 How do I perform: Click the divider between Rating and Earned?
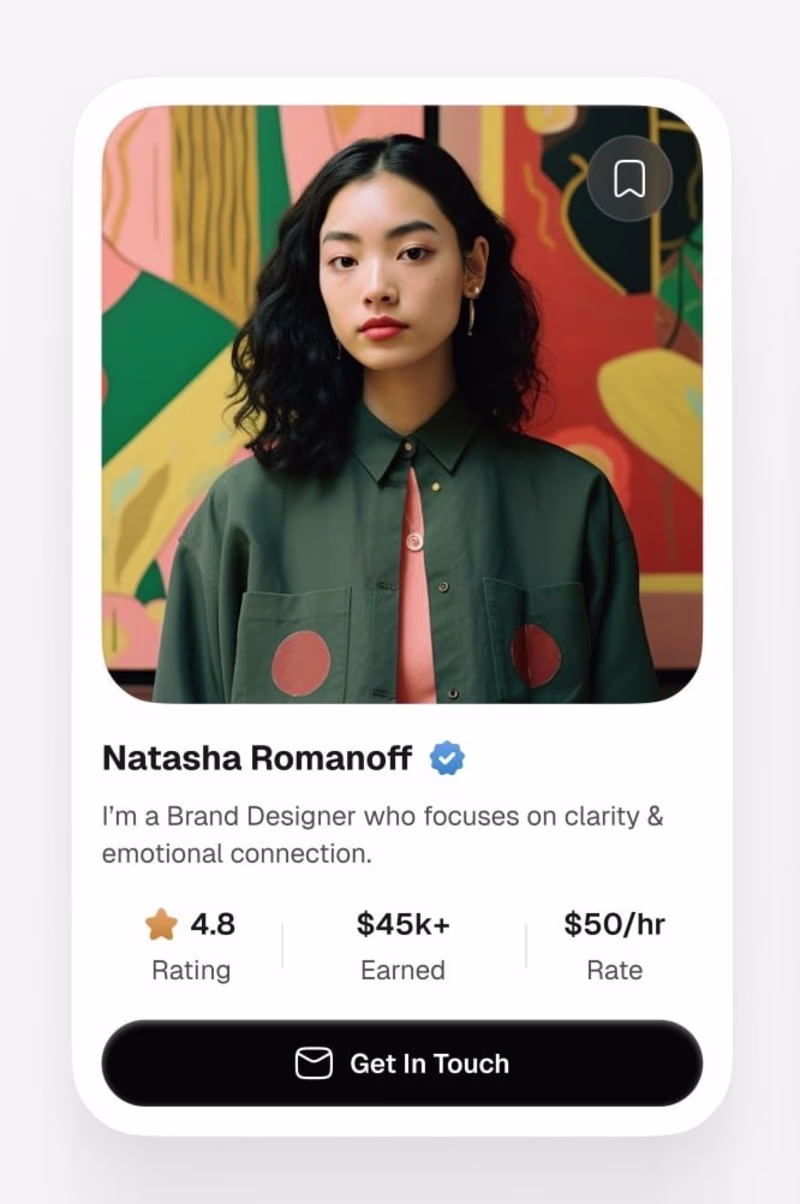point(282,946)
